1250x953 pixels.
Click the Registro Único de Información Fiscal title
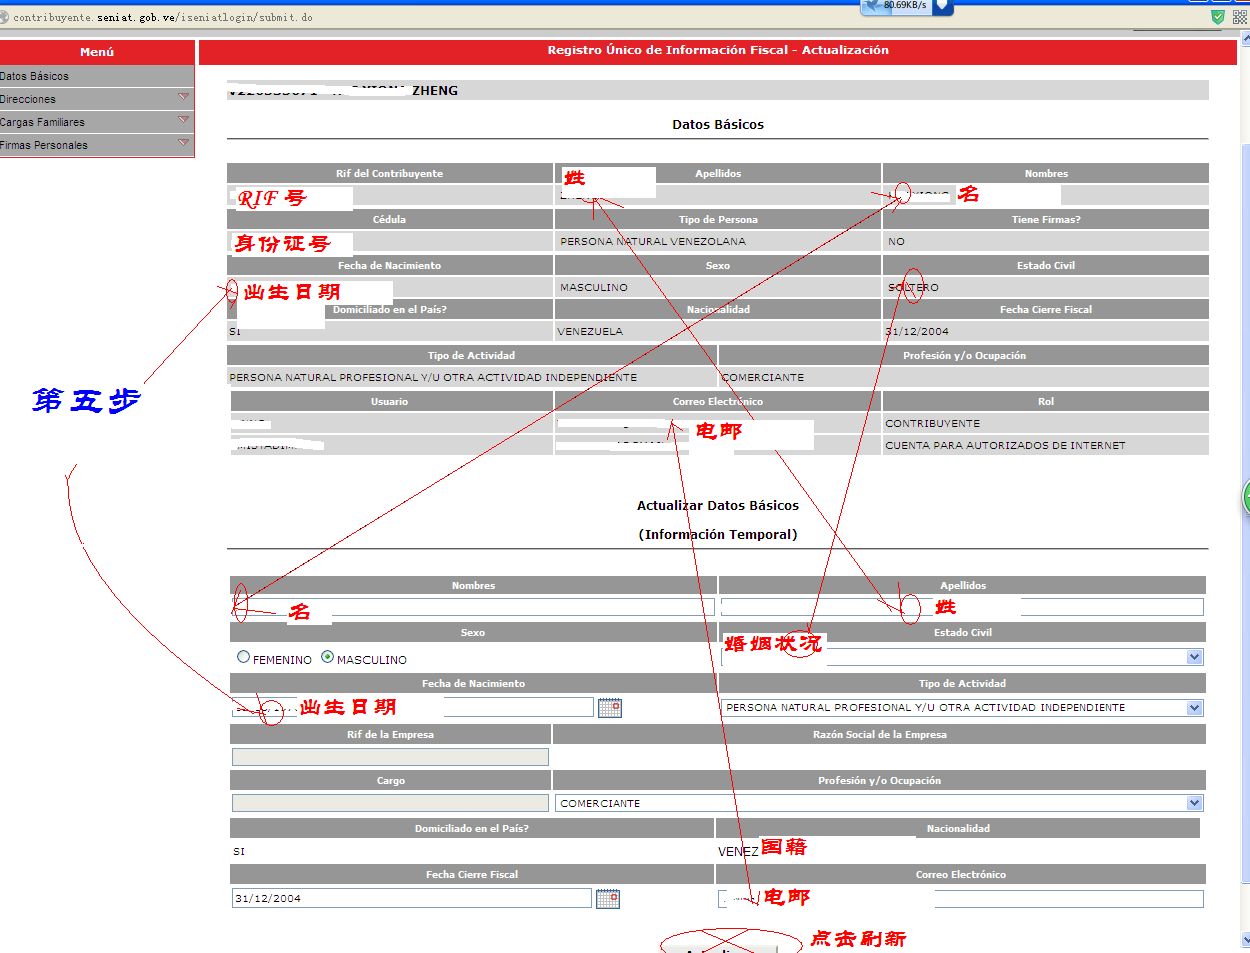click(718, 50)
